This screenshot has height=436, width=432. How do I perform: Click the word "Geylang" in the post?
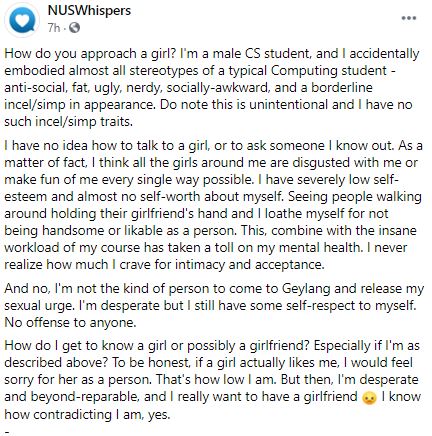[306, 289]
